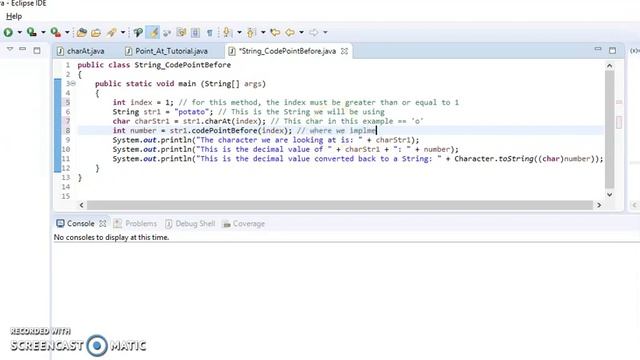Go to Previous Annotation icon
Image resolution: width=640 pixels, height=360 pixels.
(251, 32)
